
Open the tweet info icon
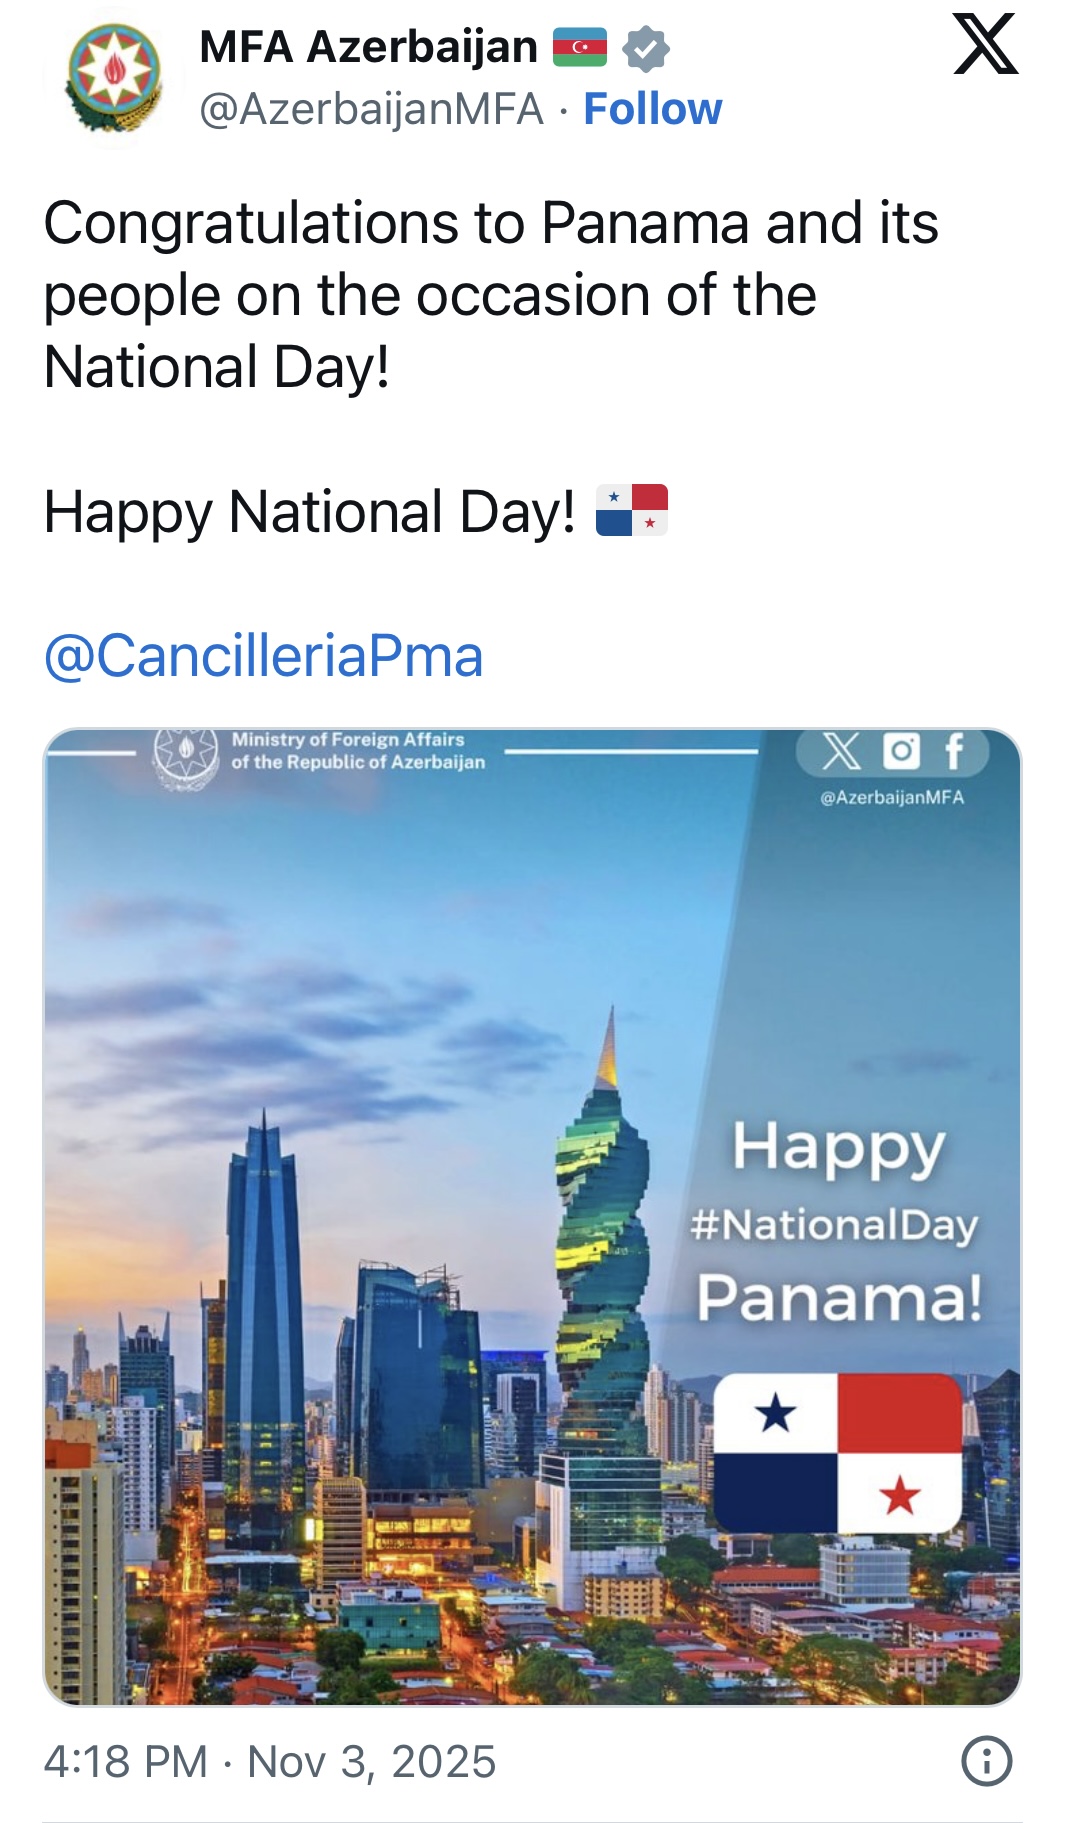[986, 1761]
